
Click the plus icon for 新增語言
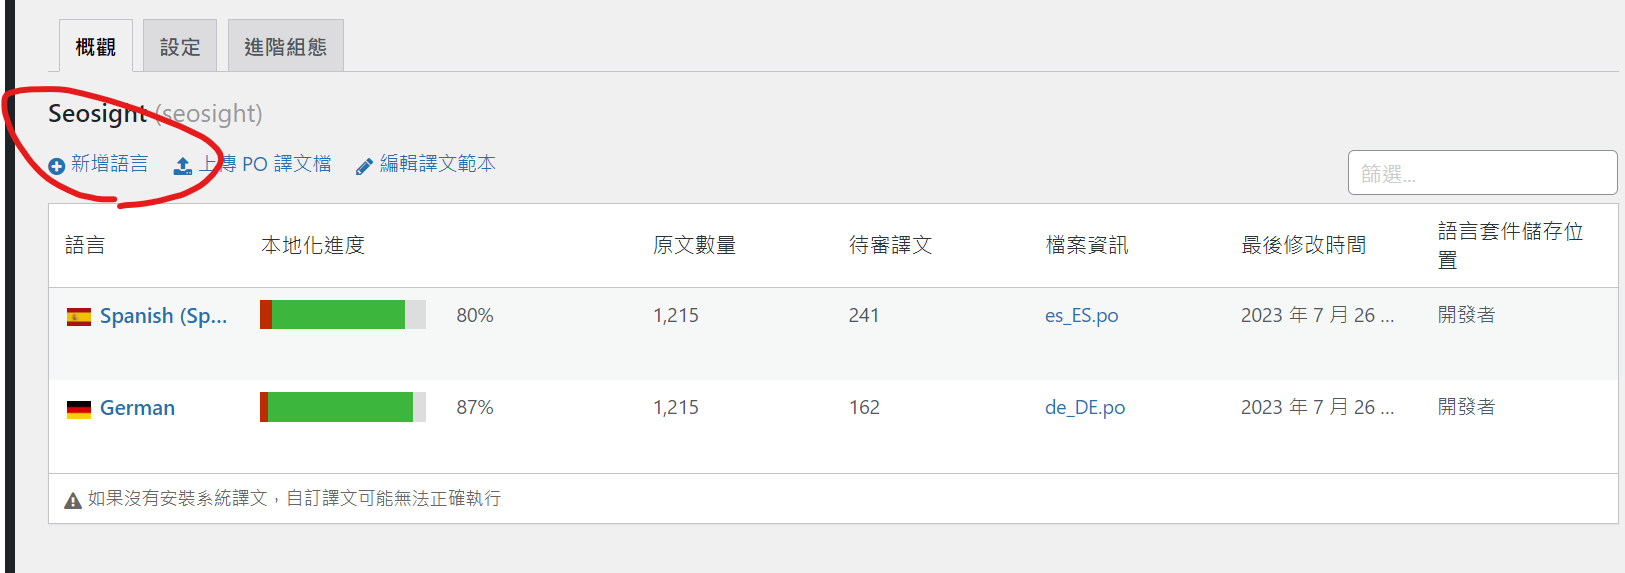pos(57,166)
